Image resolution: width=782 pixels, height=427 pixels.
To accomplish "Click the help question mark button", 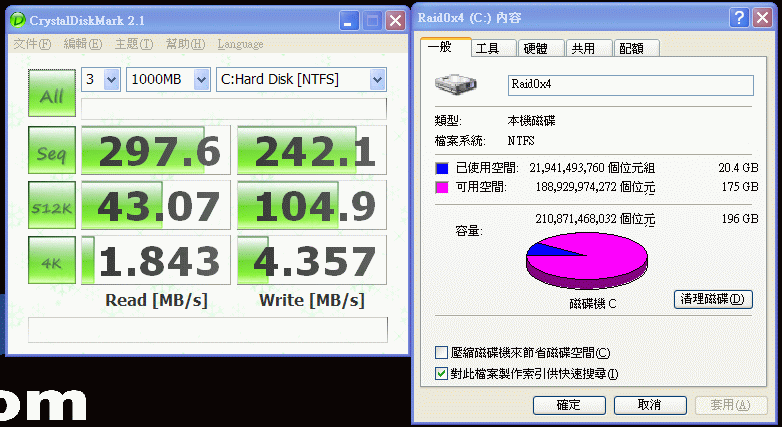I will click(x=739, y=18).
